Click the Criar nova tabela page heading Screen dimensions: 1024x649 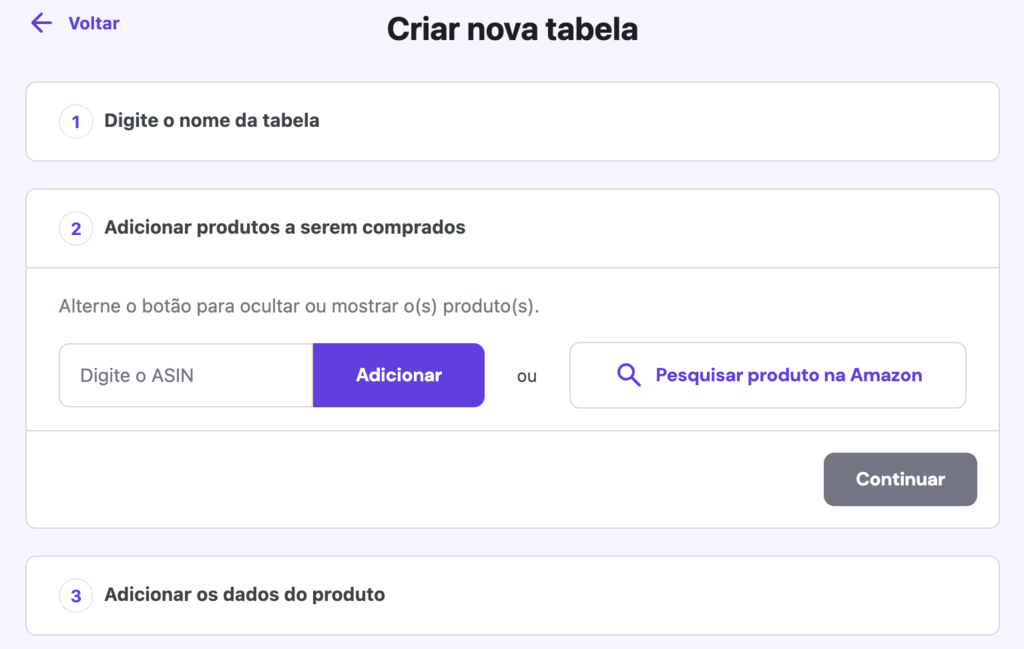tap(512, 29)
